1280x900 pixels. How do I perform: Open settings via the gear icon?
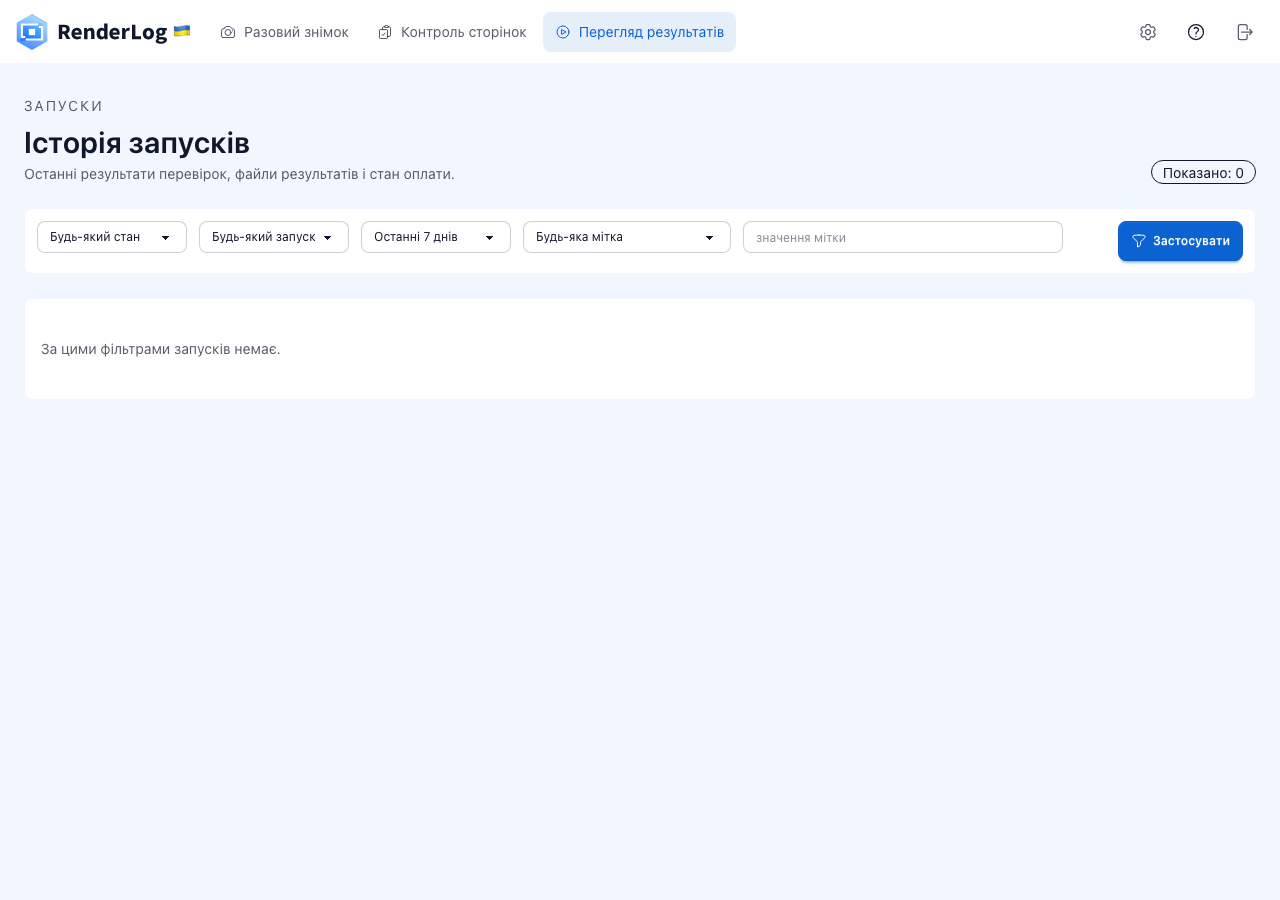click(1148, 32)
